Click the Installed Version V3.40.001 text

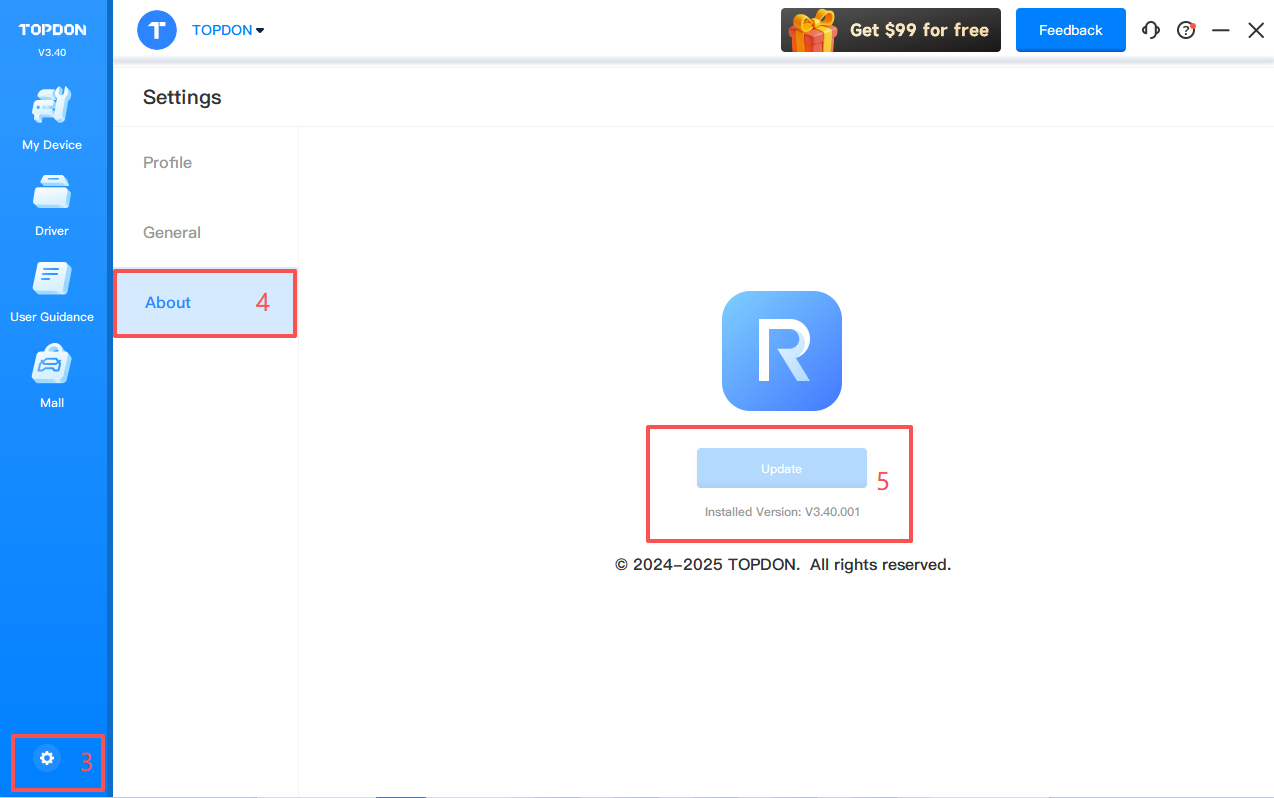click(782, 512)
